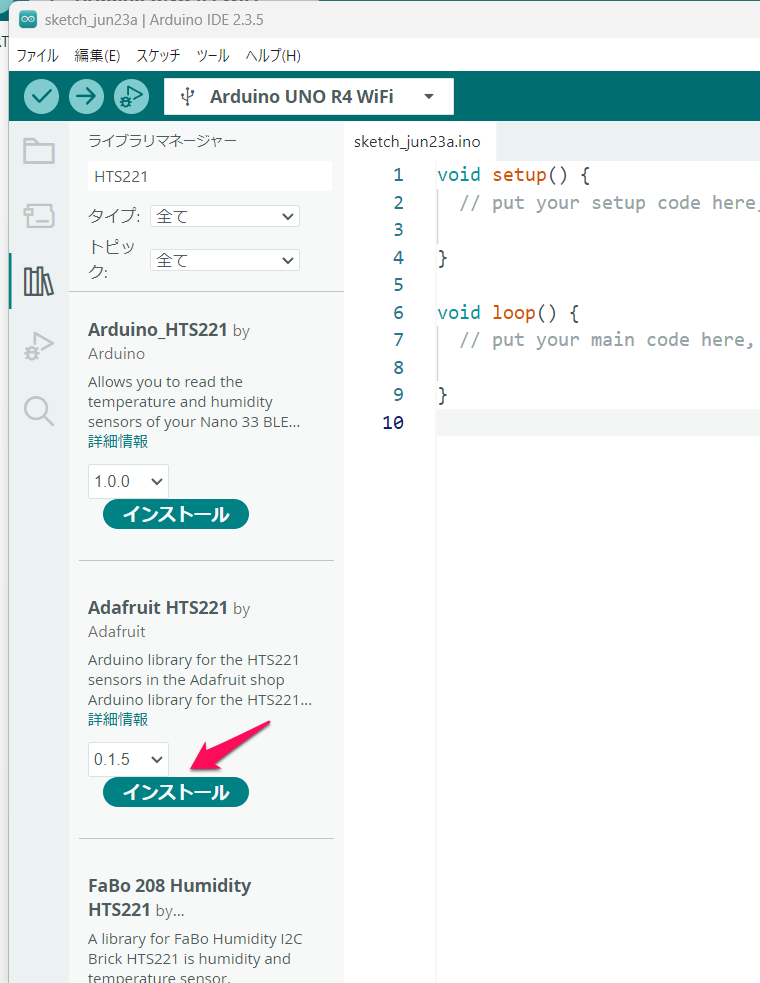
Task: Open the Arduino UNO R4 WiFi board selector
Action: (x=309, y=97)
